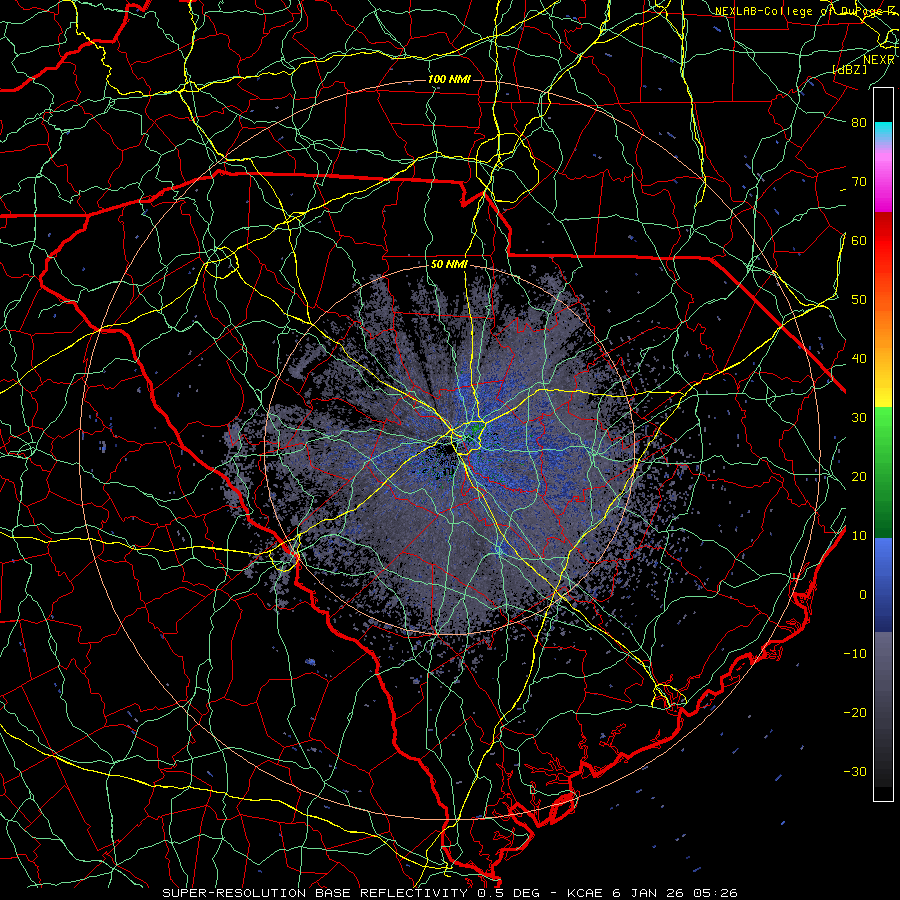Pick the orange band of the color bar

883,327
